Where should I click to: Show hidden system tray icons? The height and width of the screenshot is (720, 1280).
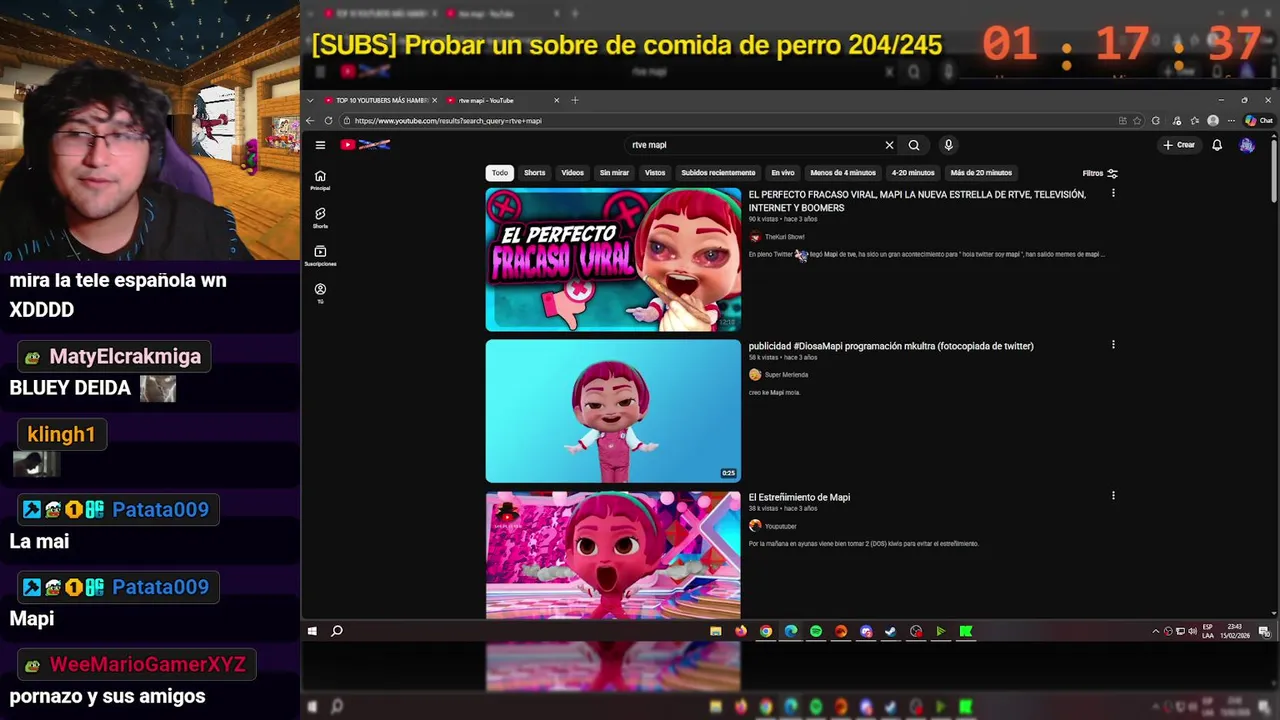click(1156, 631)
